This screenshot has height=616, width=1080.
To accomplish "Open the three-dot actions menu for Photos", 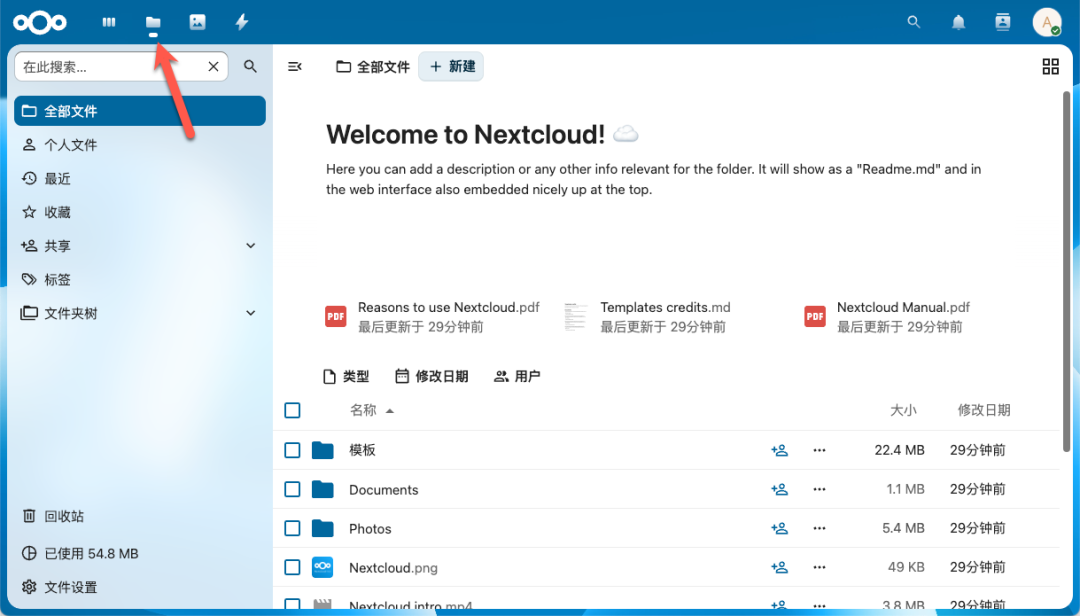I will 819,528.
